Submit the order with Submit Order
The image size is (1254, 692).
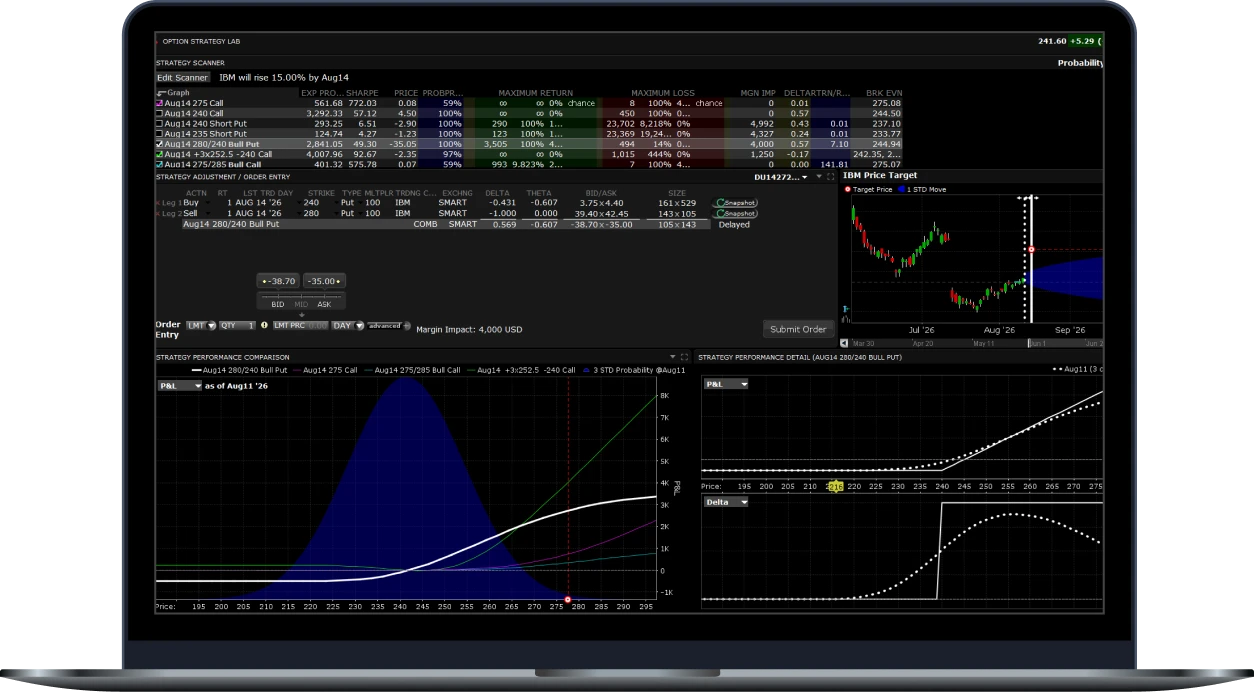798,329
